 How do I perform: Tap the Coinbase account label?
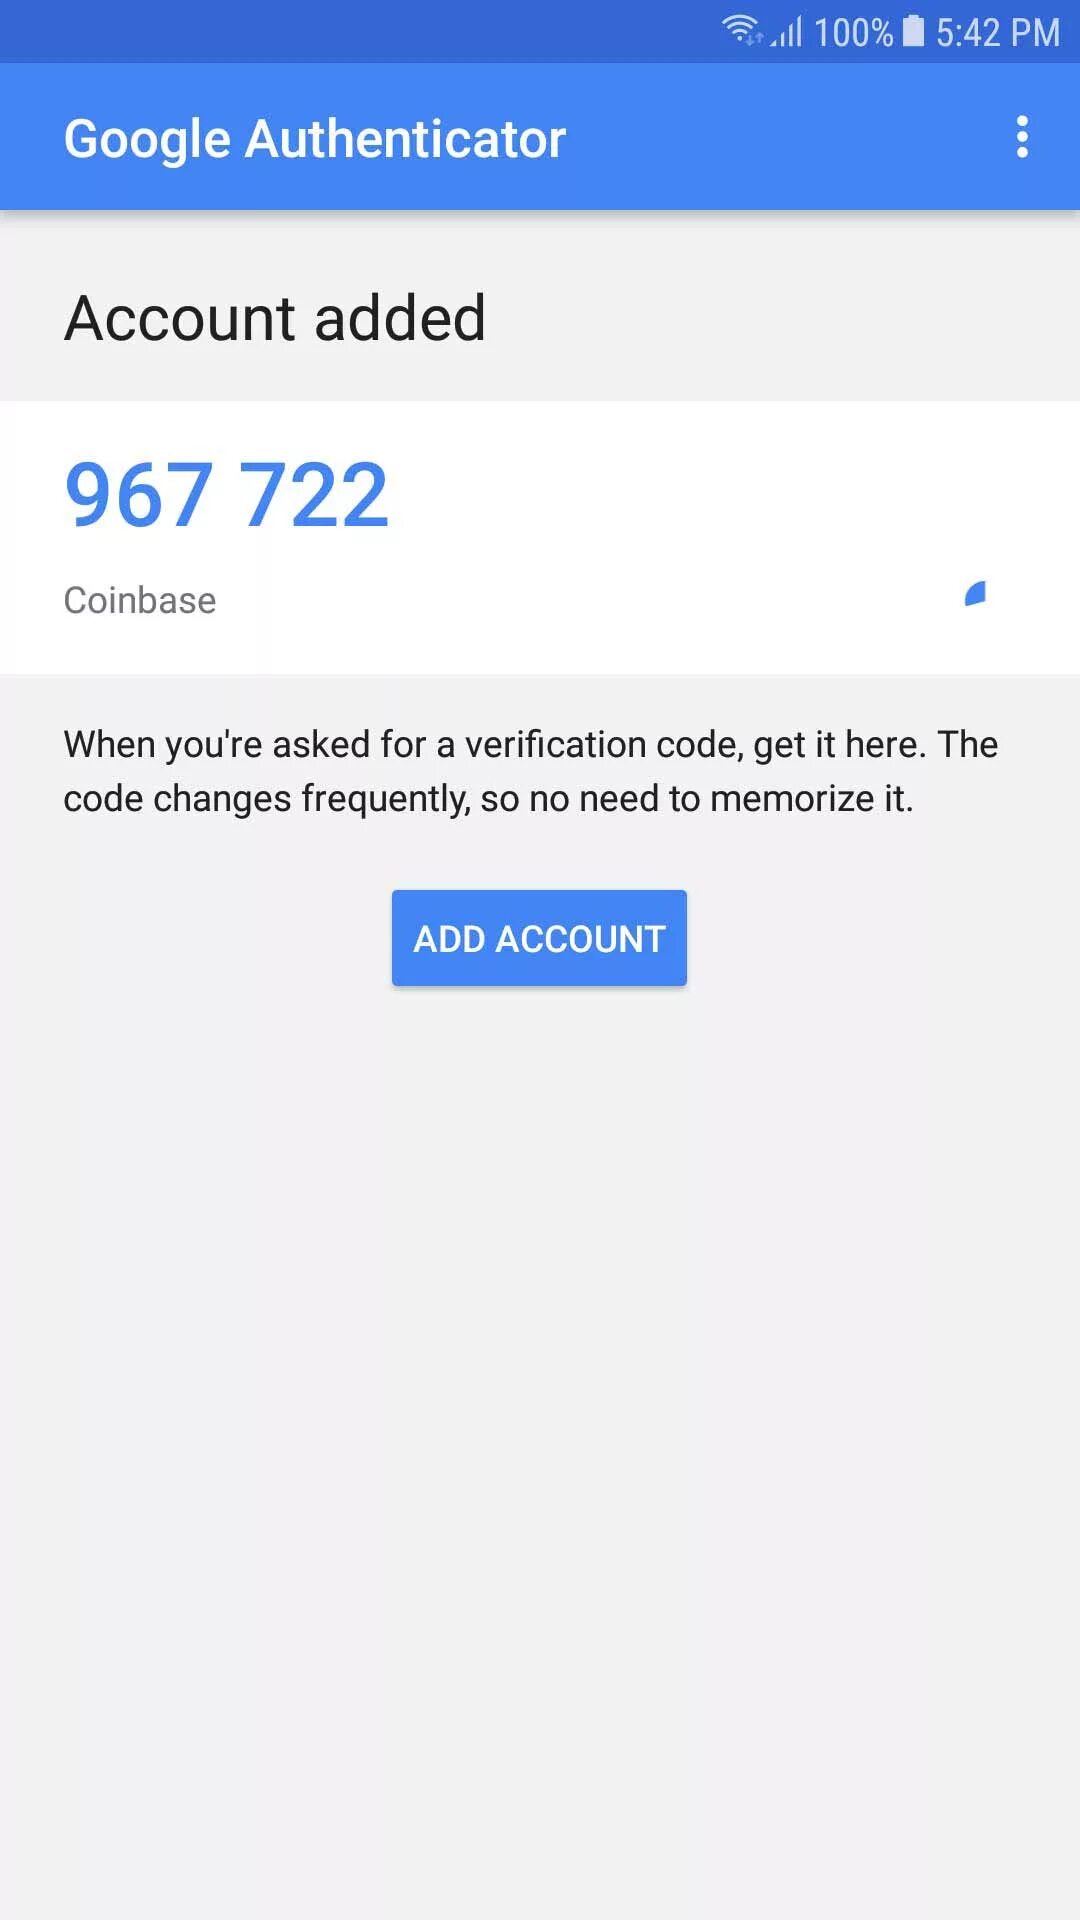point(140,600)
